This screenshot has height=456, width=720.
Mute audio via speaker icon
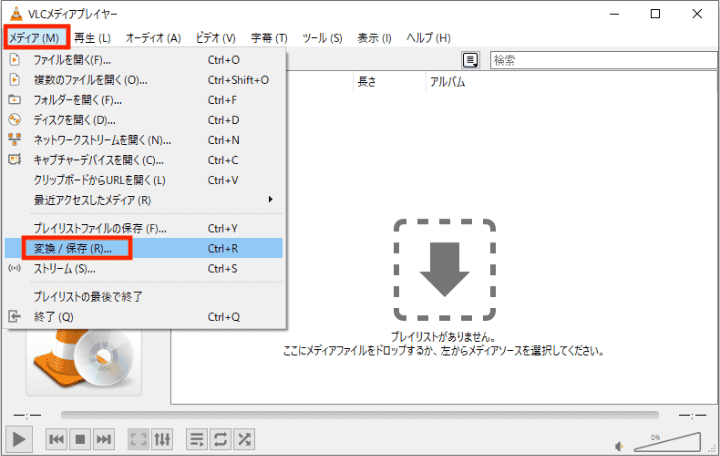coord(619,446)
